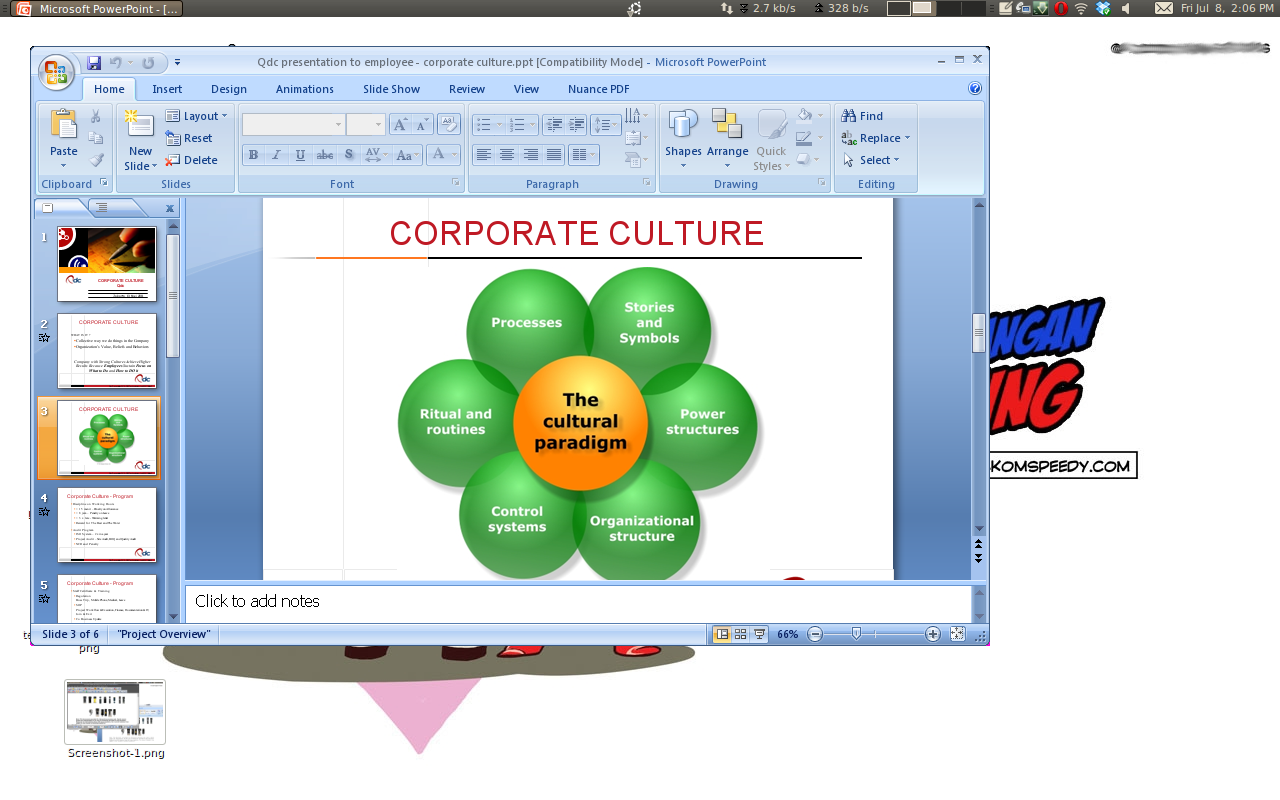Image resolution: width=1280 pixels, height=800 pixels.
Task: Align text right in Paragraph group
Action: [530, 155]
